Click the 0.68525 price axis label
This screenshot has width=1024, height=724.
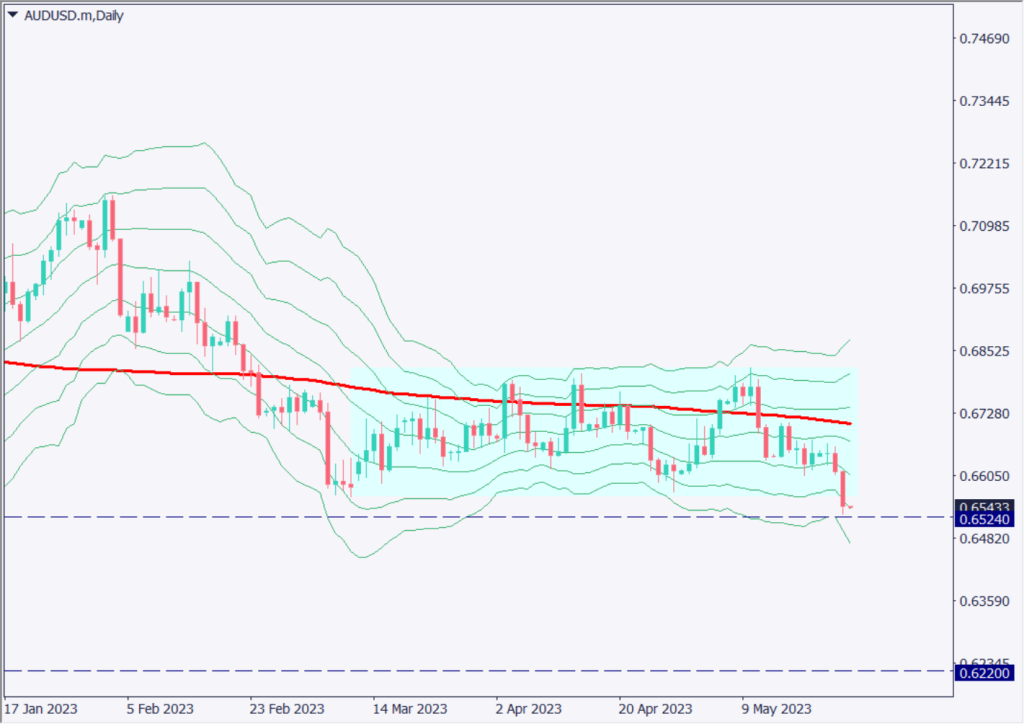(982, 352)
